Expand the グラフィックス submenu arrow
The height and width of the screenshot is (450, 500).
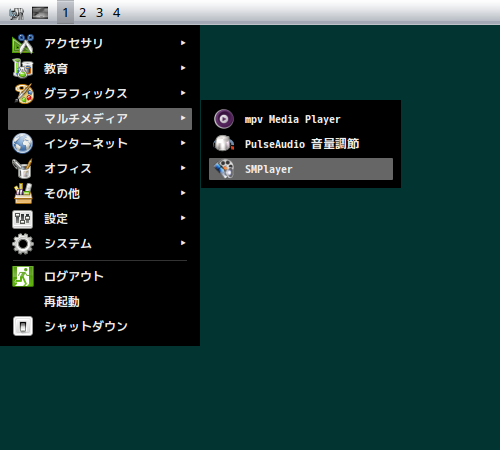point(183,93)
